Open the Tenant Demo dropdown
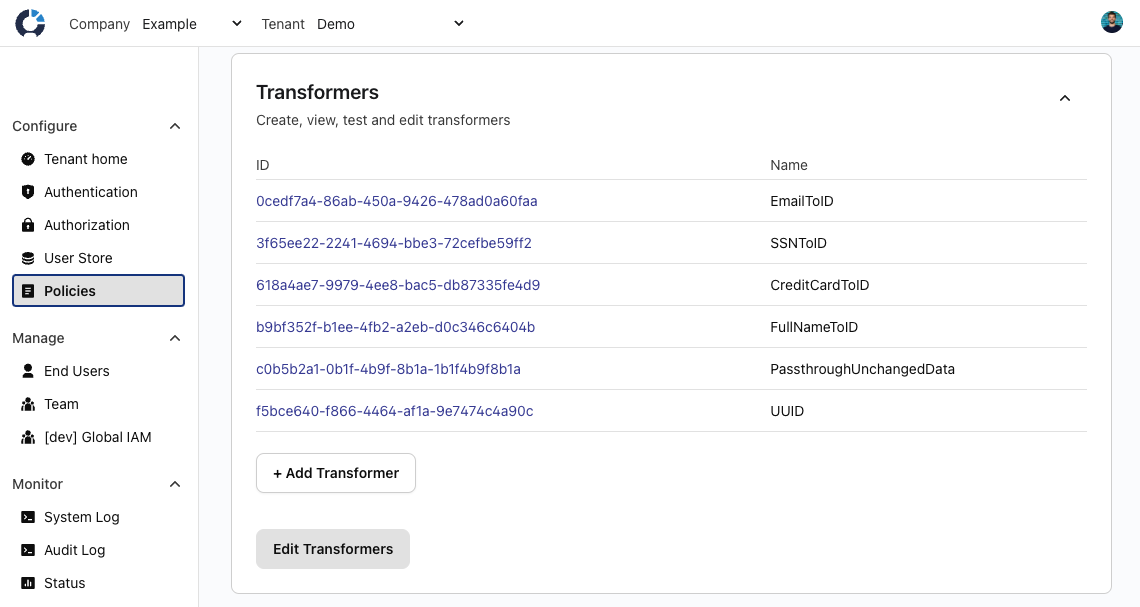This screenshot has width=1140, height=607. 390,24
